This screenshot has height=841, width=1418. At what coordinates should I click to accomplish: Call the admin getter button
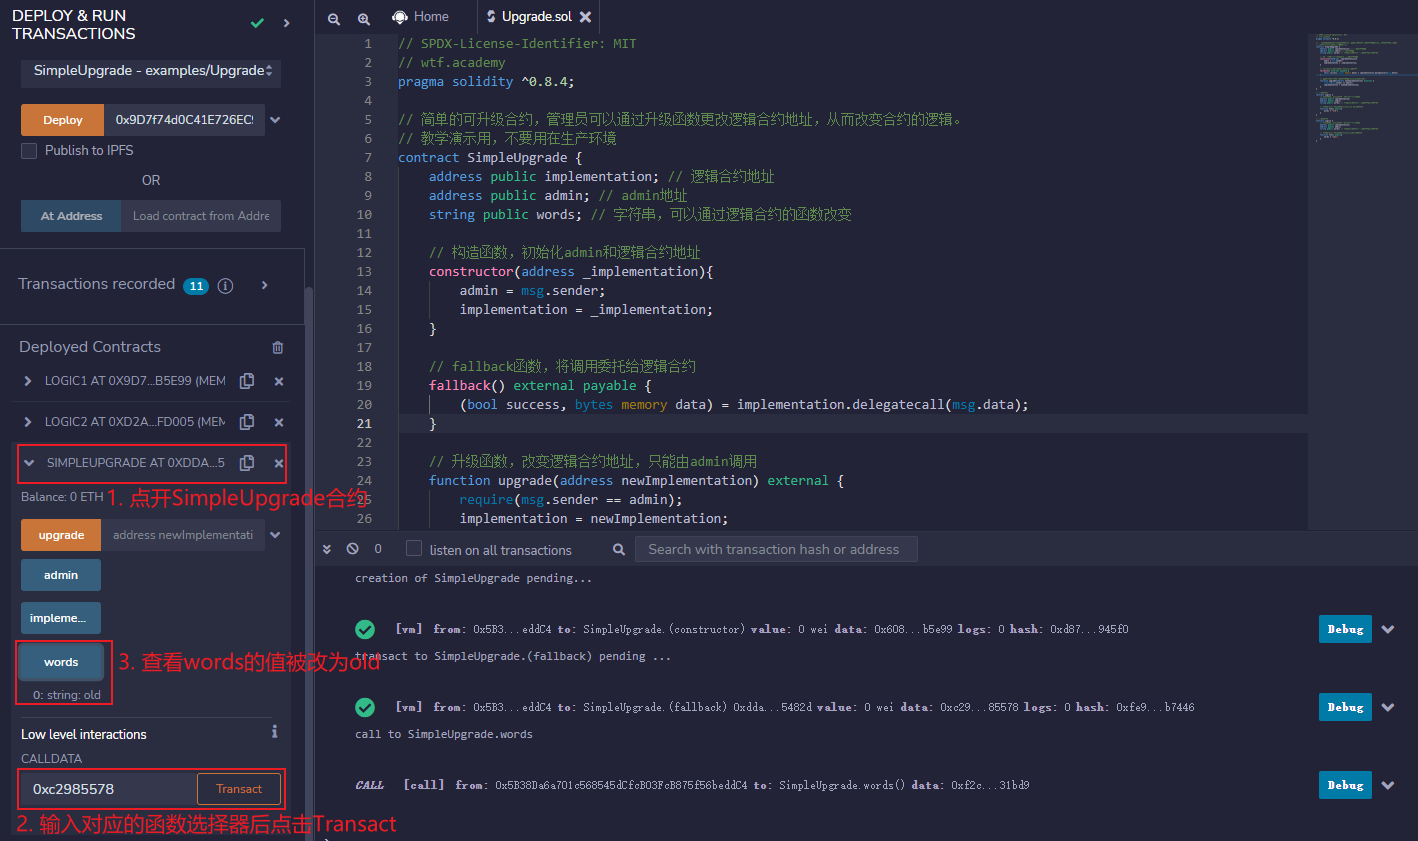point(61,575)
